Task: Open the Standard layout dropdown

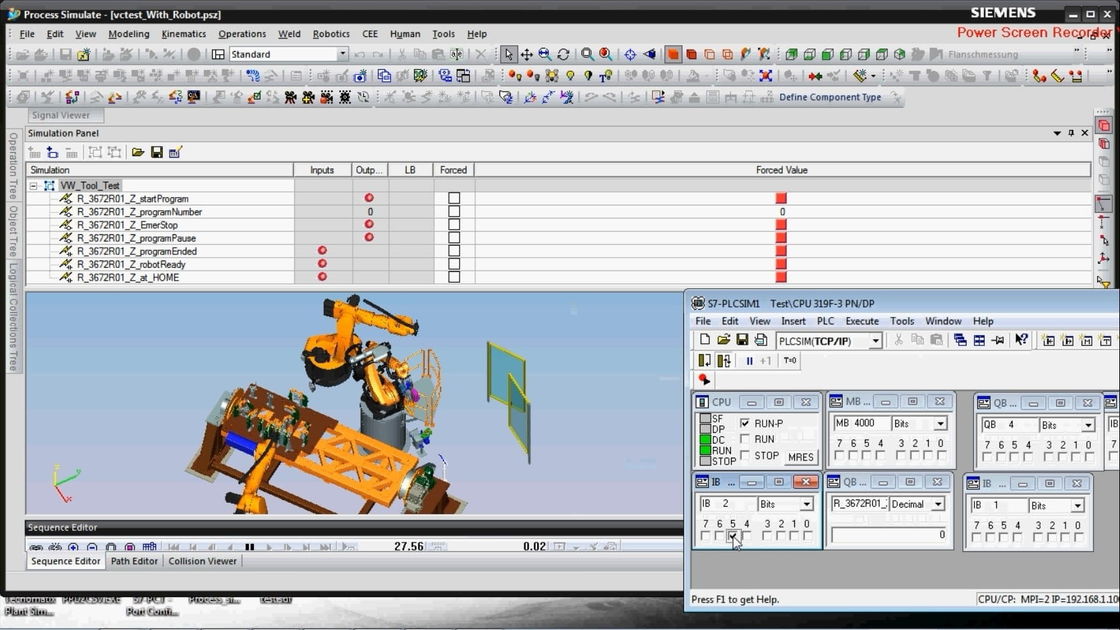Action: 342,54
